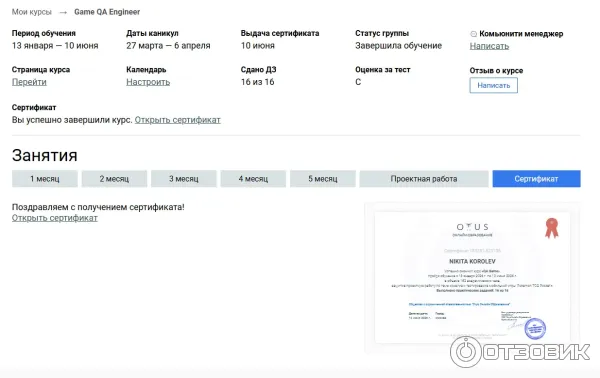The height and width of the screenshot is (378, 600).
Task: Open 'Перейти' link under Страница курса
Action: tap(29, 82)
